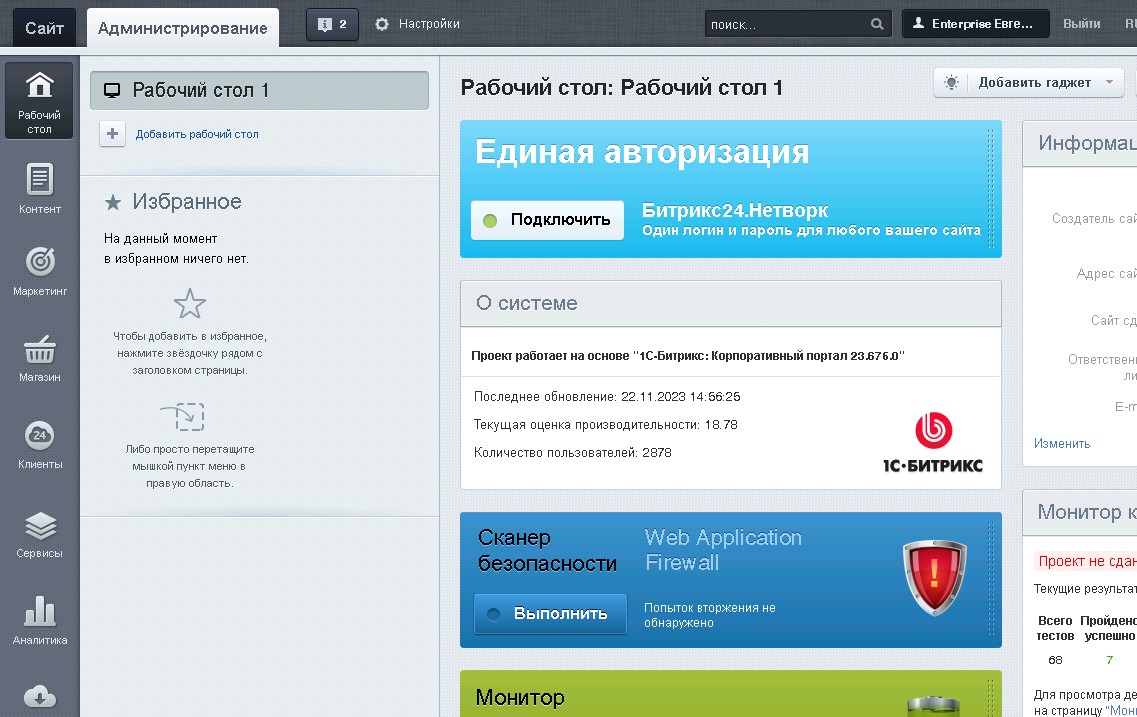Click the Текущая оценка производительности line
Screen dimensions: 1137x717
point(605,425)
